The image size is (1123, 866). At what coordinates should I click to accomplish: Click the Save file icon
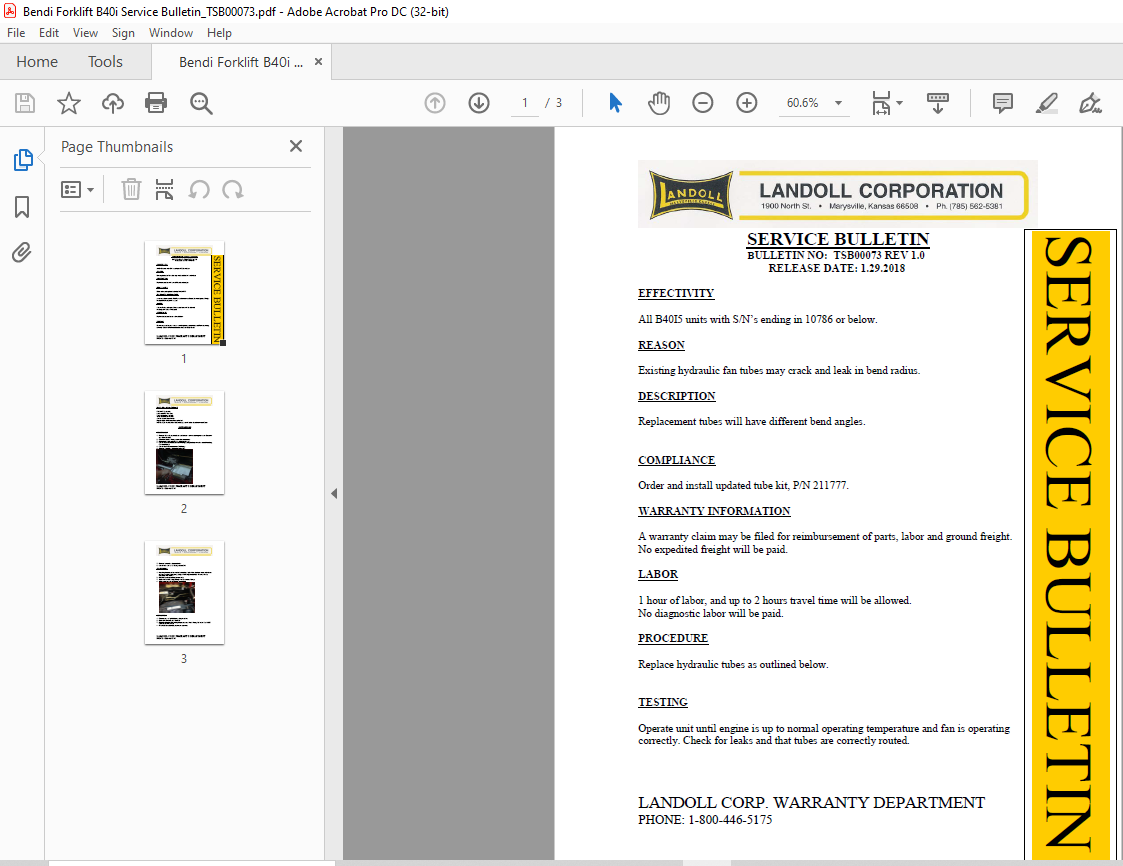[x=25, y=103]
